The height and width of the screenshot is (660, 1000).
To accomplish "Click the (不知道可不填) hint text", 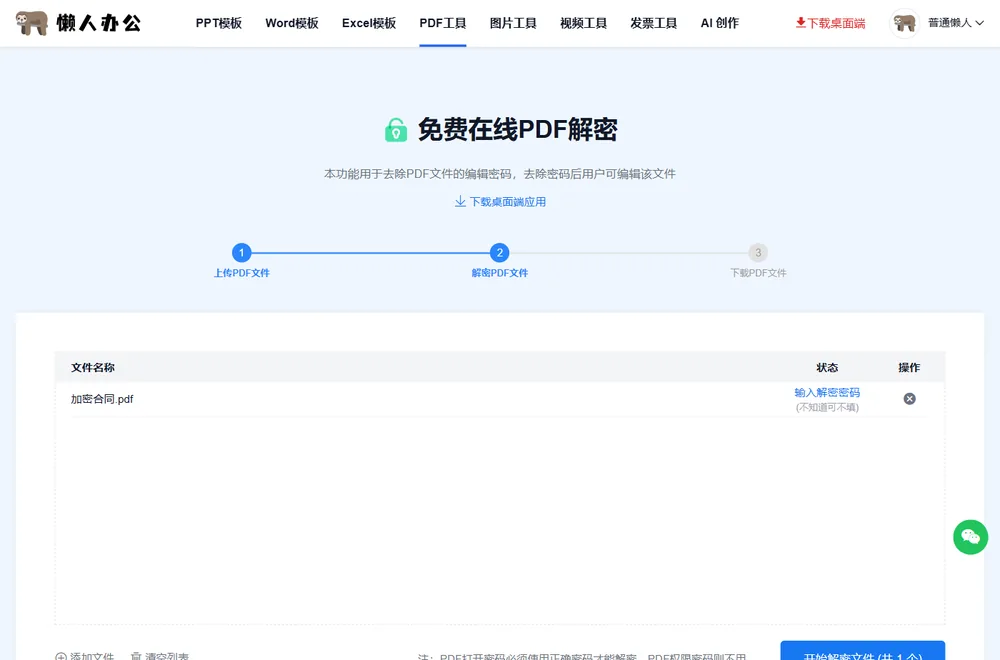I will 827,407.
